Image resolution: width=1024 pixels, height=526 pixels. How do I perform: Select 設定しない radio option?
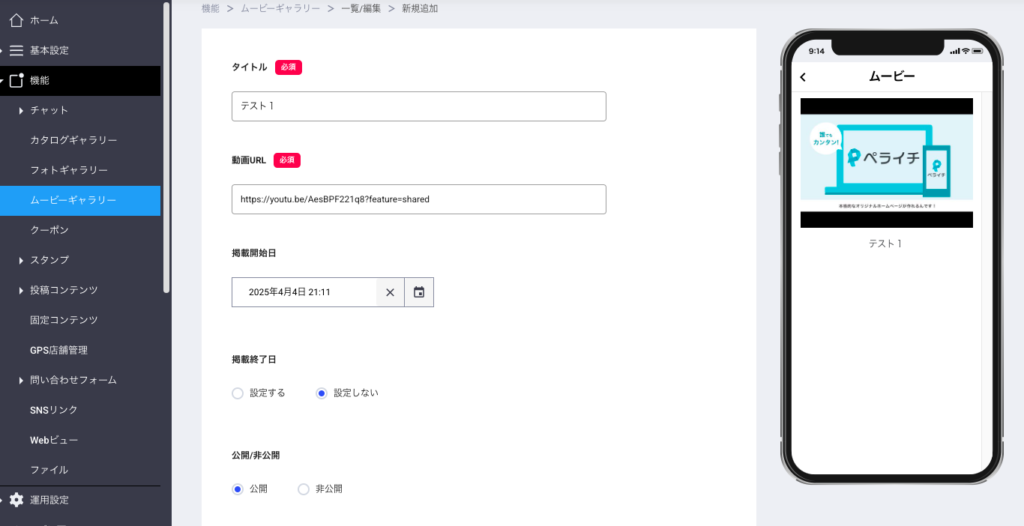click(322, 393)
